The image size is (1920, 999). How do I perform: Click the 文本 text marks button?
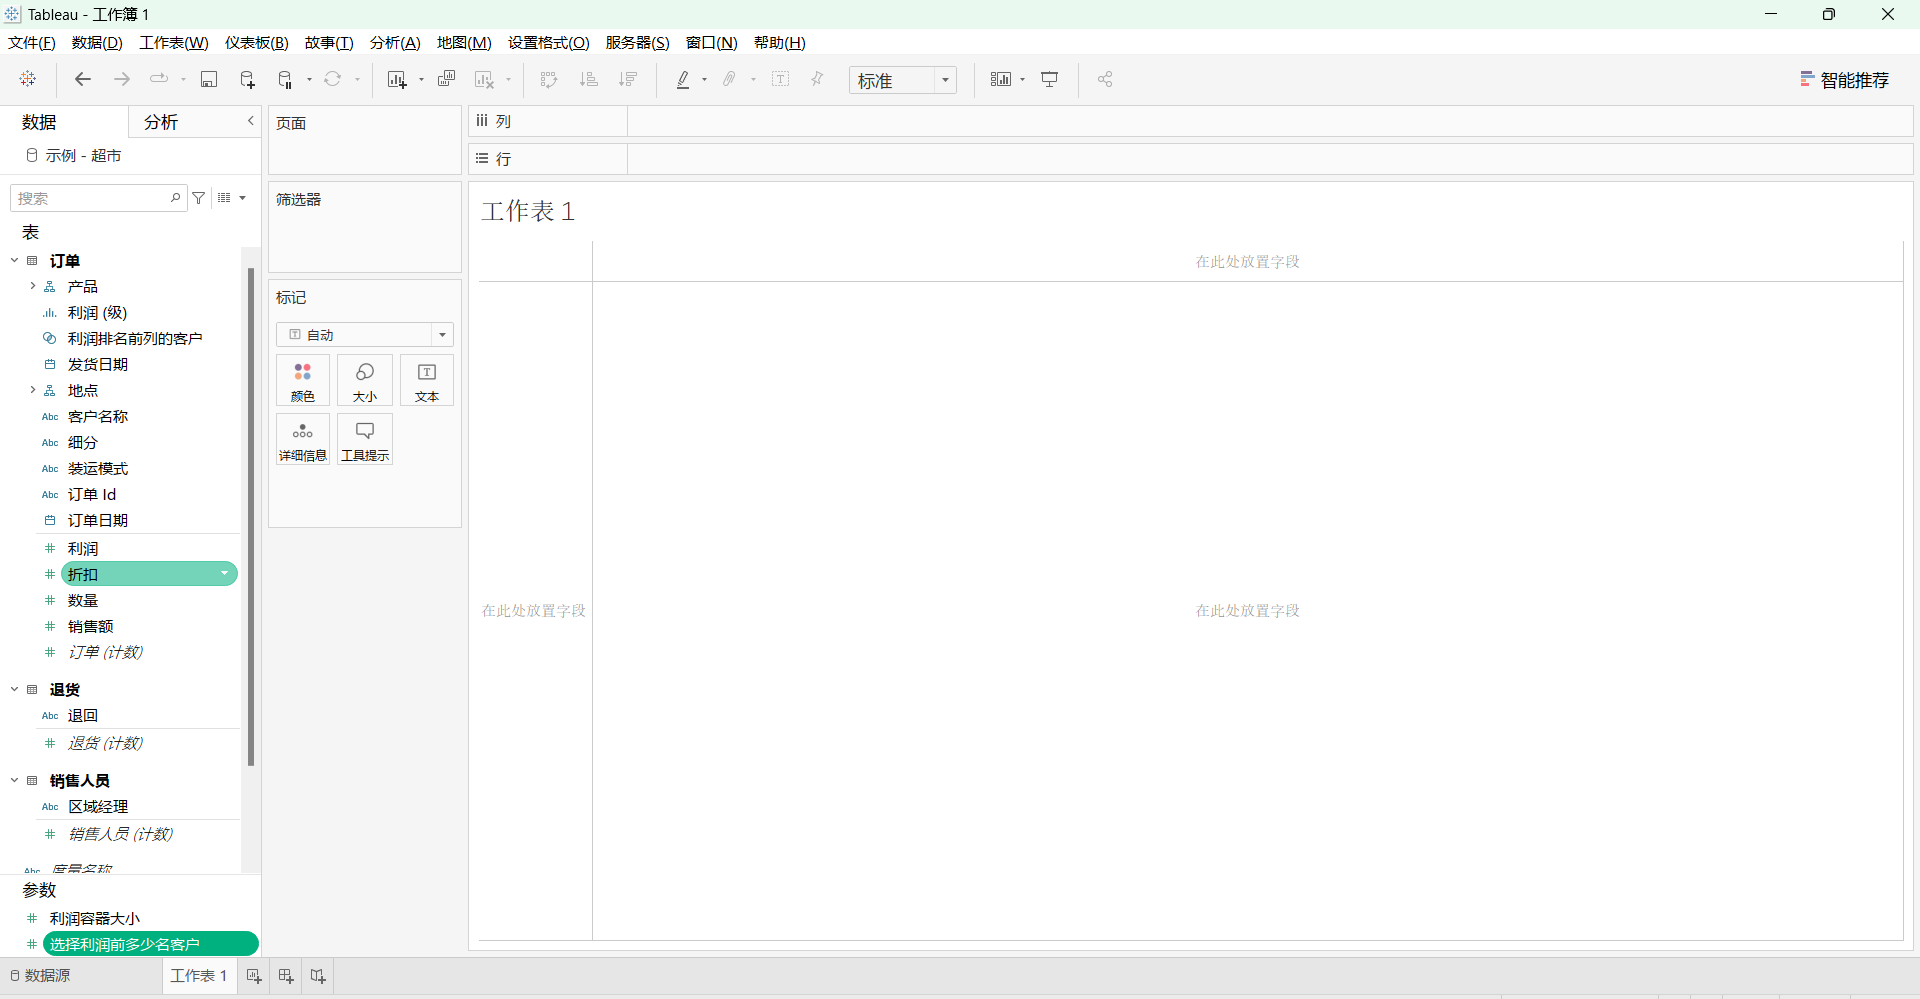(x=427, y=381)
